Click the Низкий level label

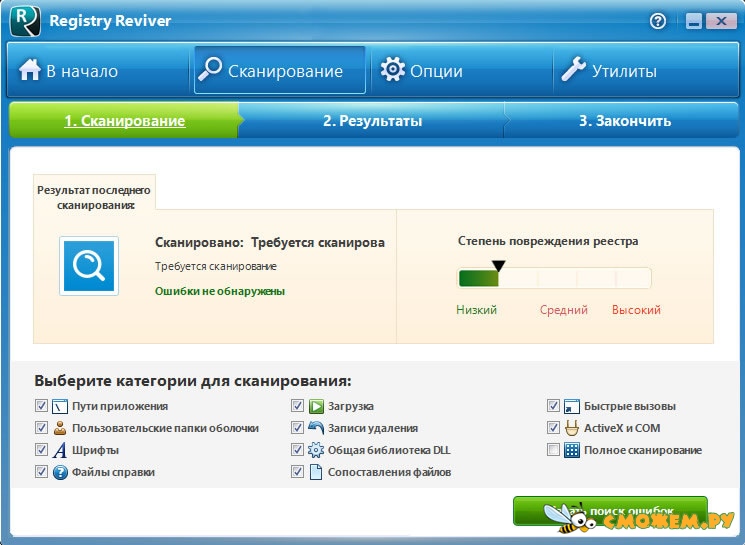[x=476, y=310]
